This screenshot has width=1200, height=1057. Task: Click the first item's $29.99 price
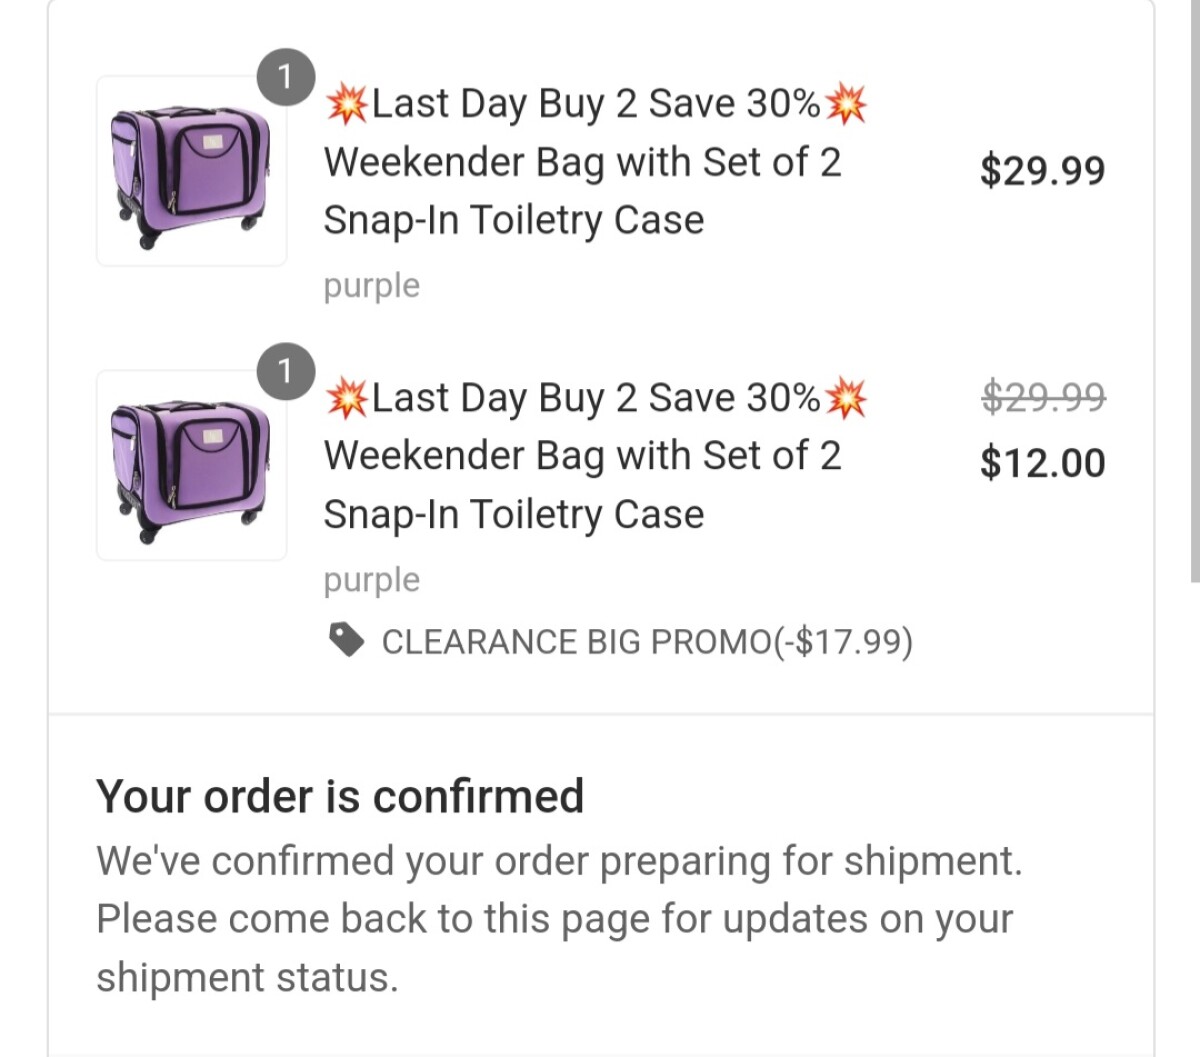[1042, 170]
